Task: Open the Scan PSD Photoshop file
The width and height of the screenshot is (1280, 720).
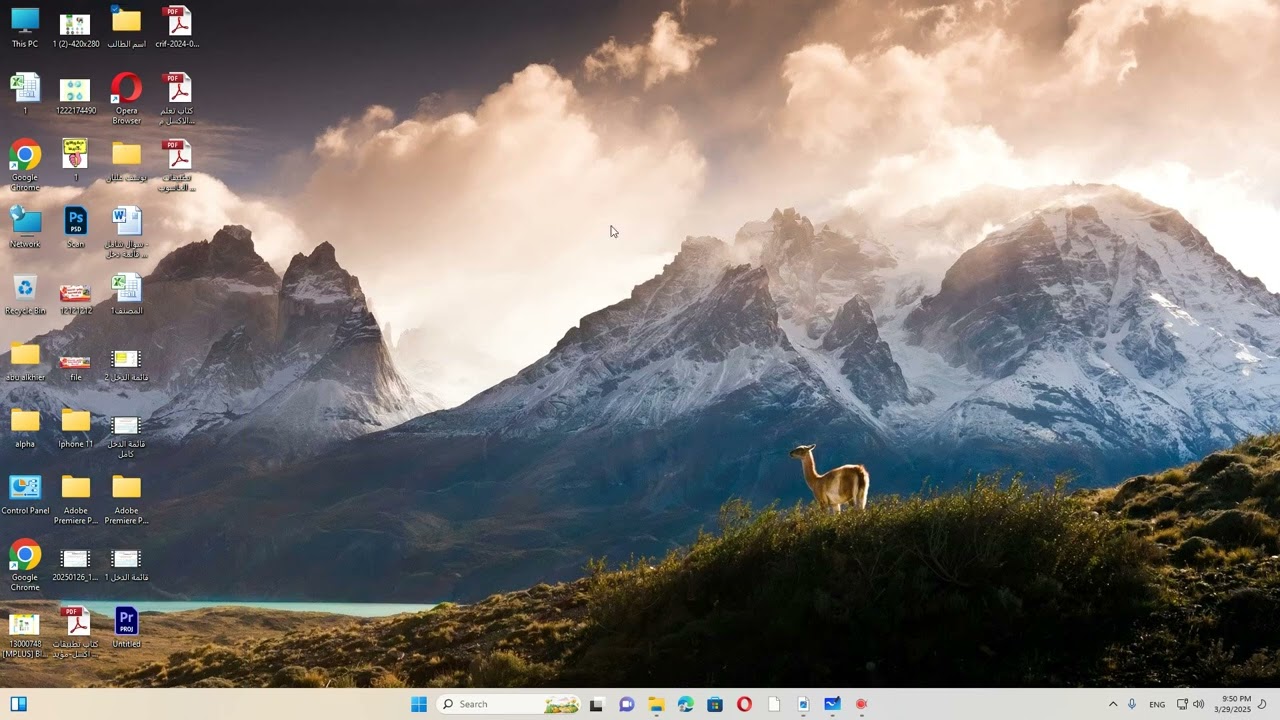Action: click(x=76, y=227)
